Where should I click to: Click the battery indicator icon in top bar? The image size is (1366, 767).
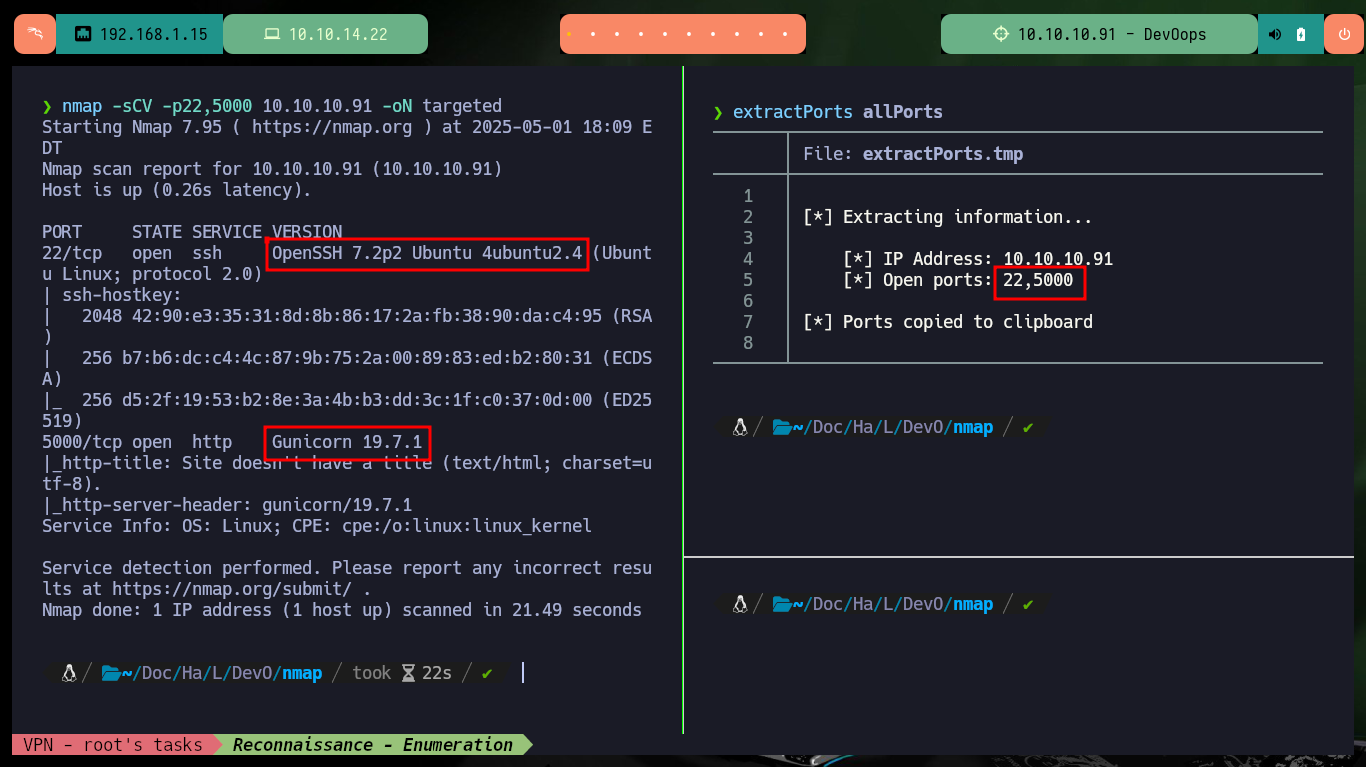1301,34
